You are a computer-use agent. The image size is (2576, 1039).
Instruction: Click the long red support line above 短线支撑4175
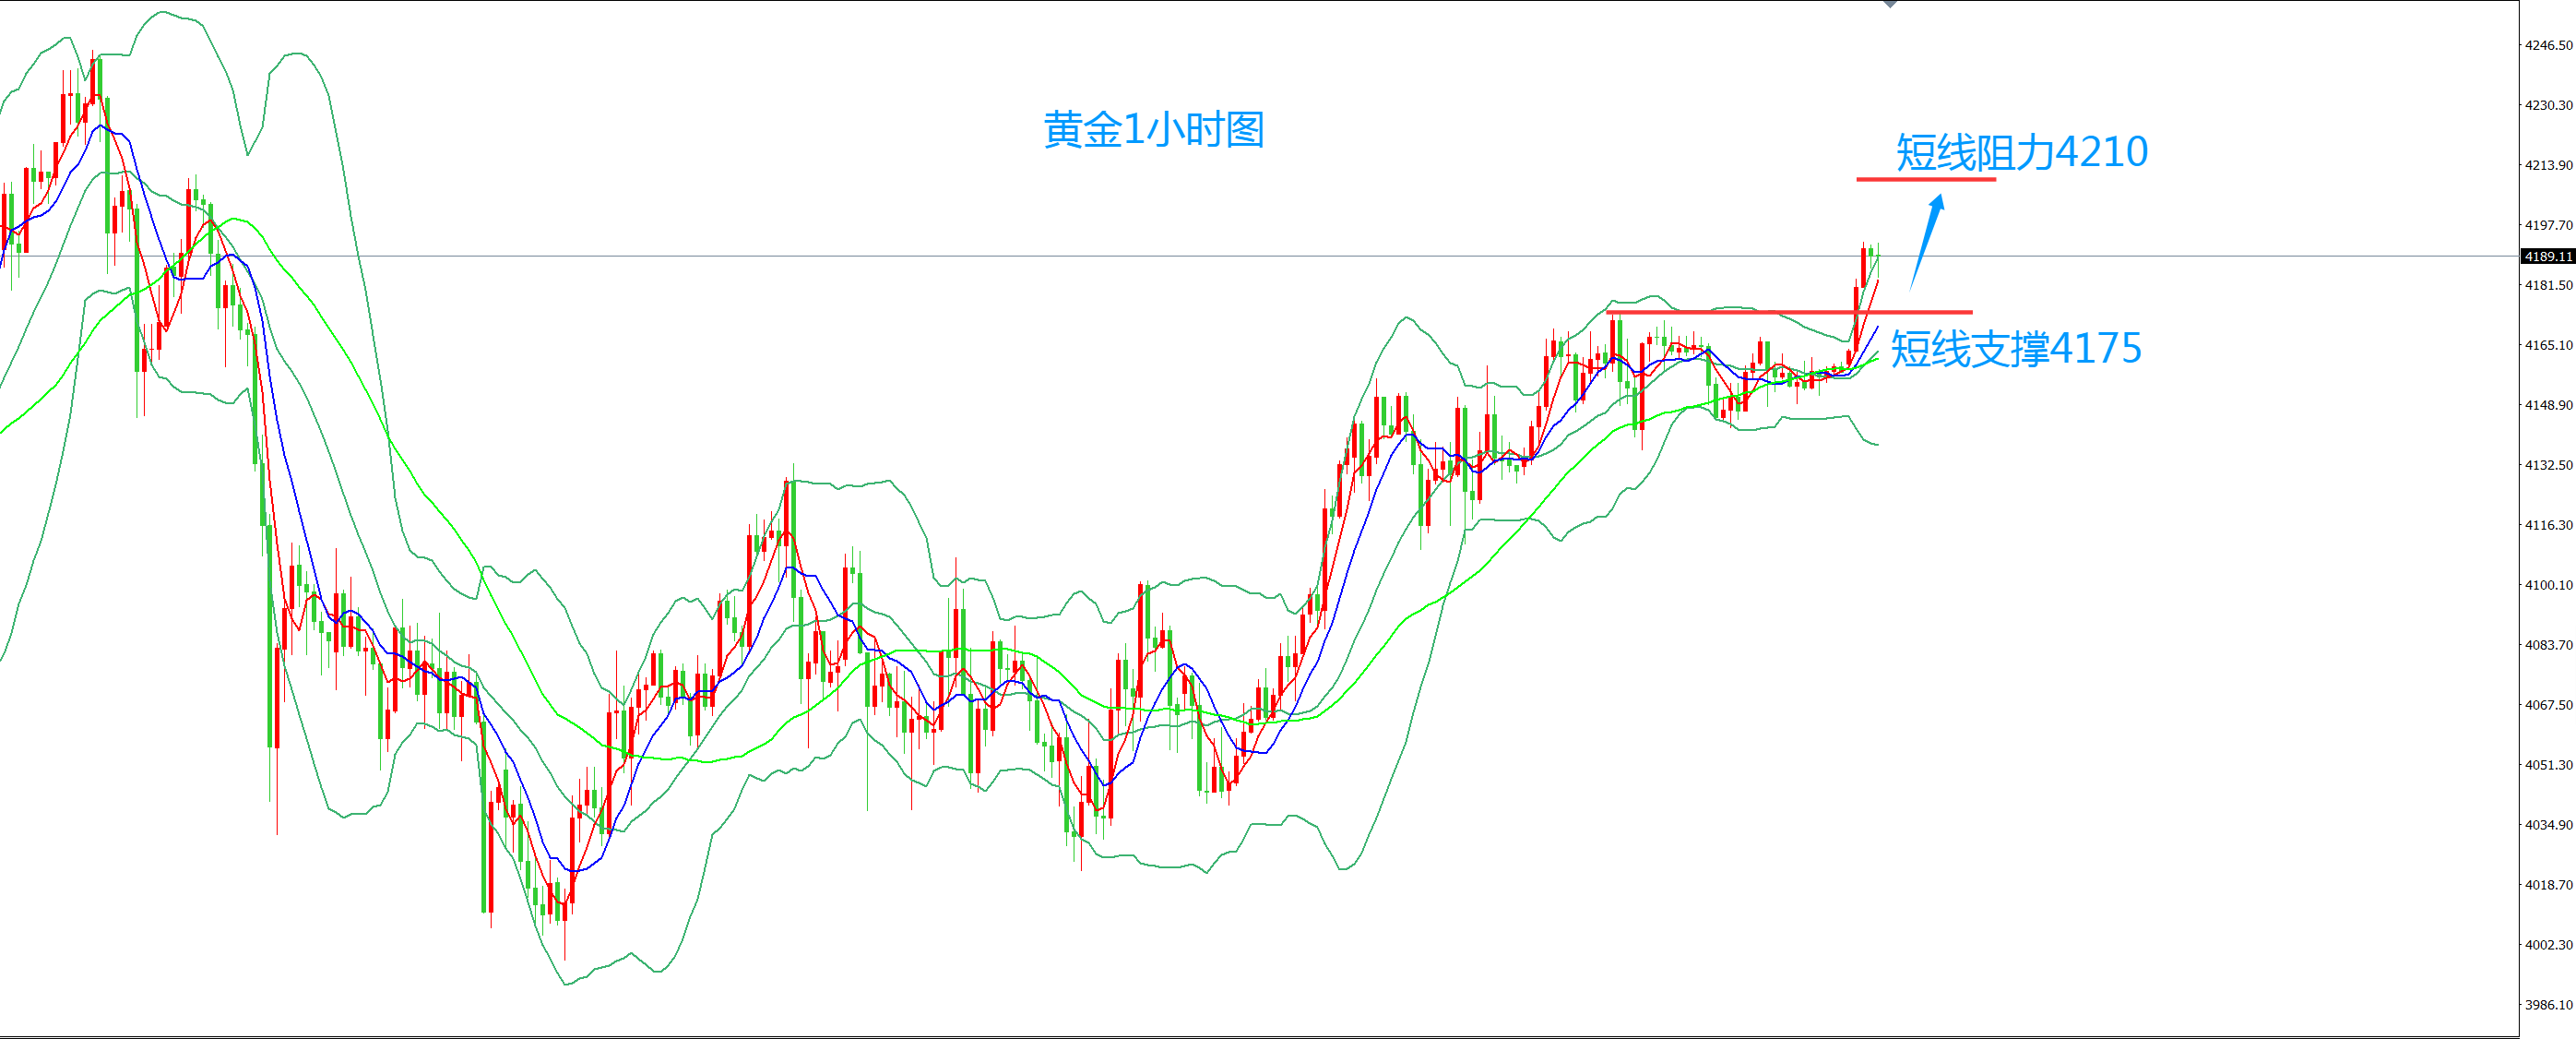click(x=1790, y=312)
